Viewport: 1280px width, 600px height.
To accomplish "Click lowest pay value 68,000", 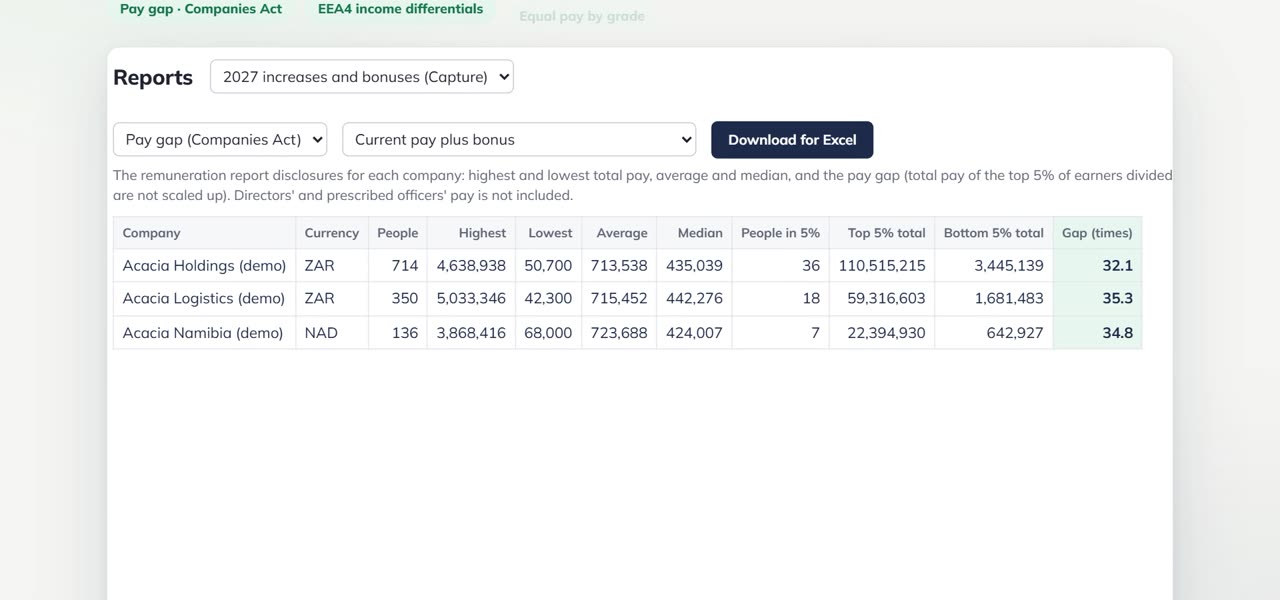I will [x=549, y=333].
